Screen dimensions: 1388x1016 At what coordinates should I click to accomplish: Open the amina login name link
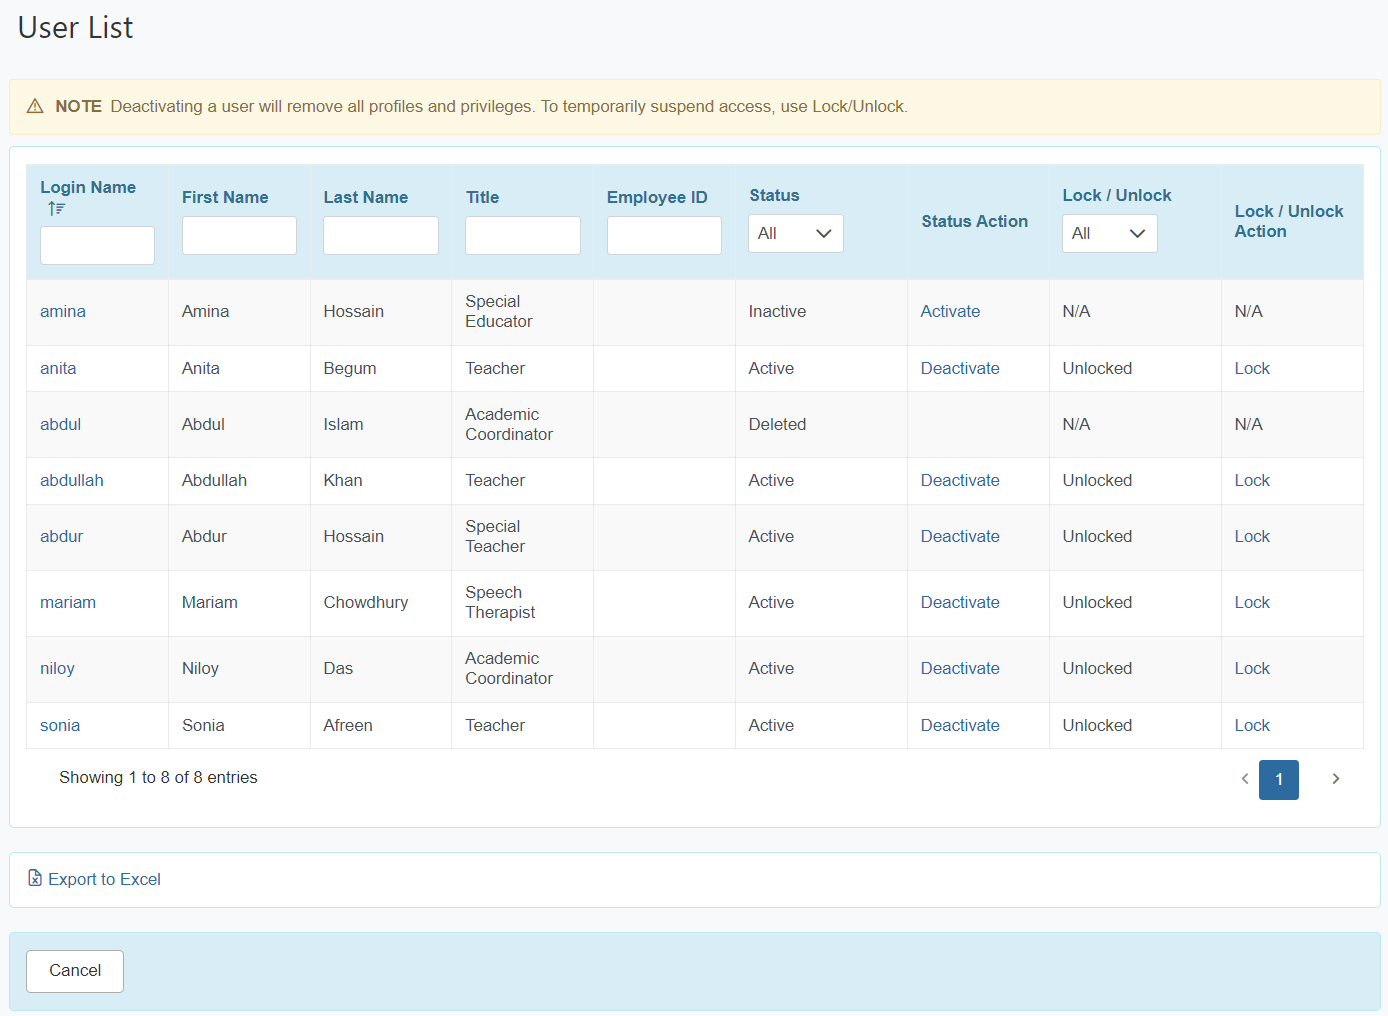point(63,311)
